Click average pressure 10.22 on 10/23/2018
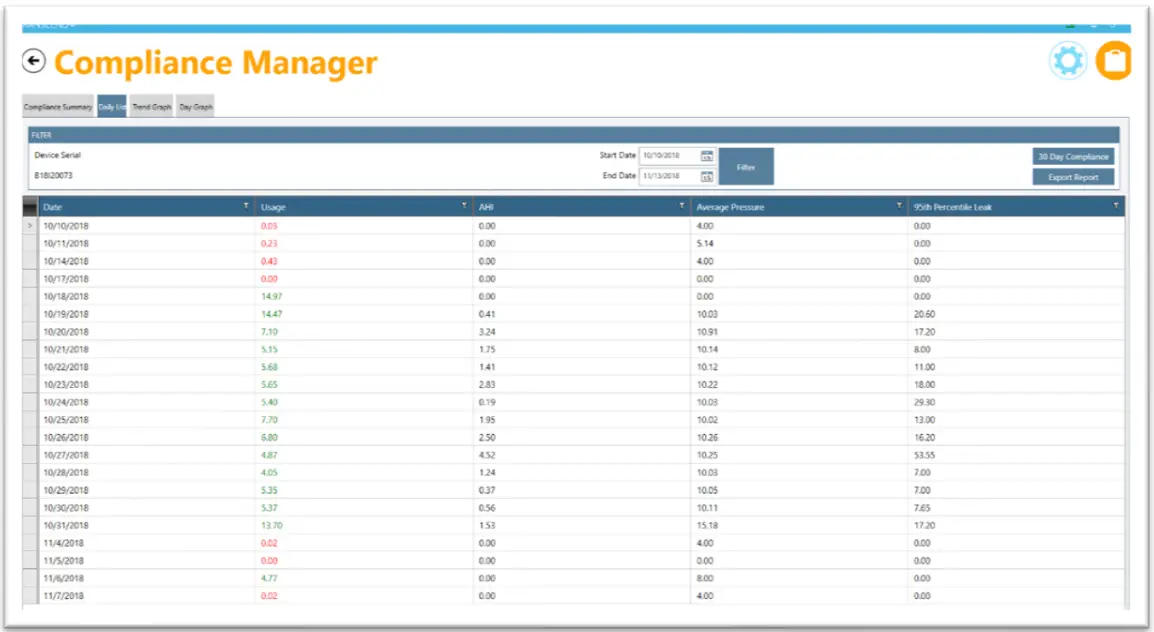This screenshot has width=1154, height=632. click(707, 385)
